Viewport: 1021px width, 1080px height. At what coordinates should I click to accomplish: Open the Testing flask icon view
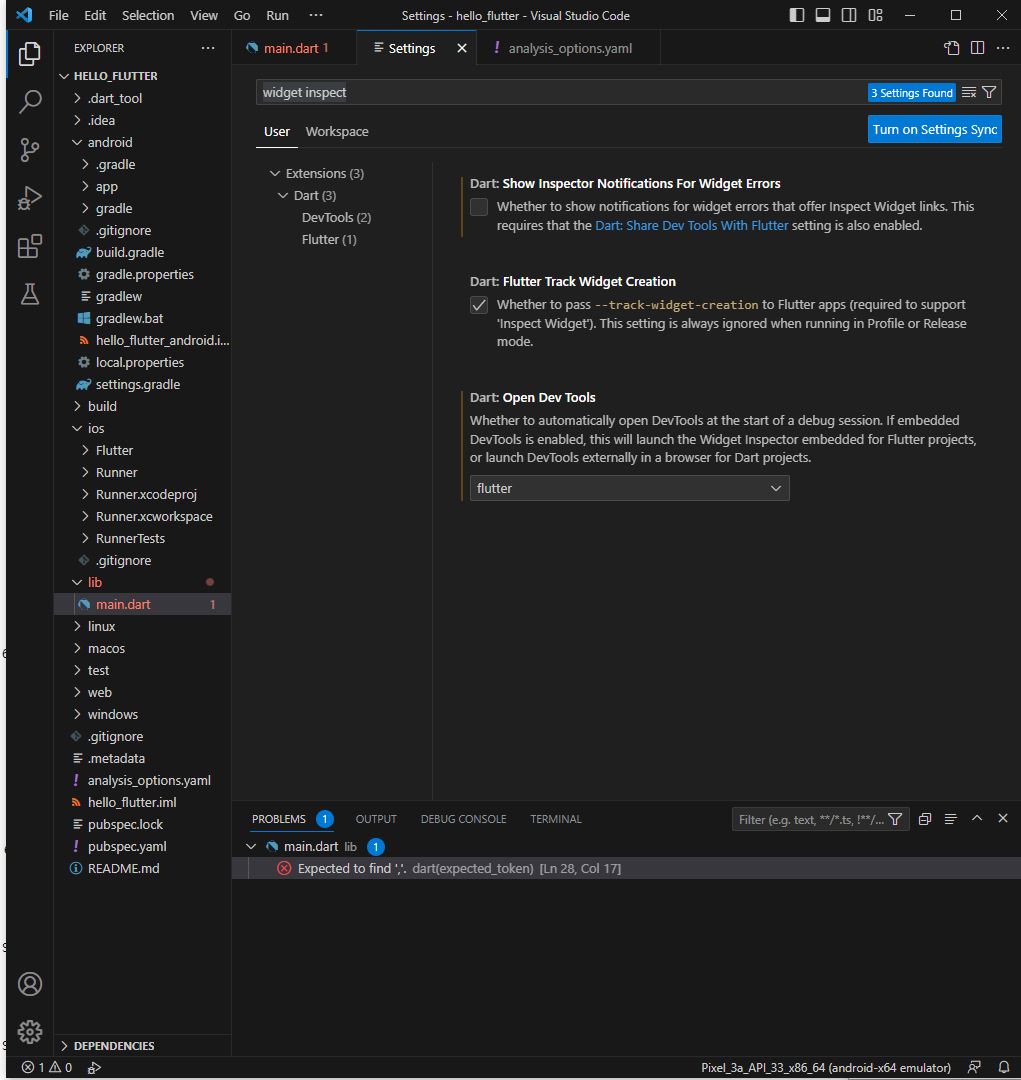30,294
